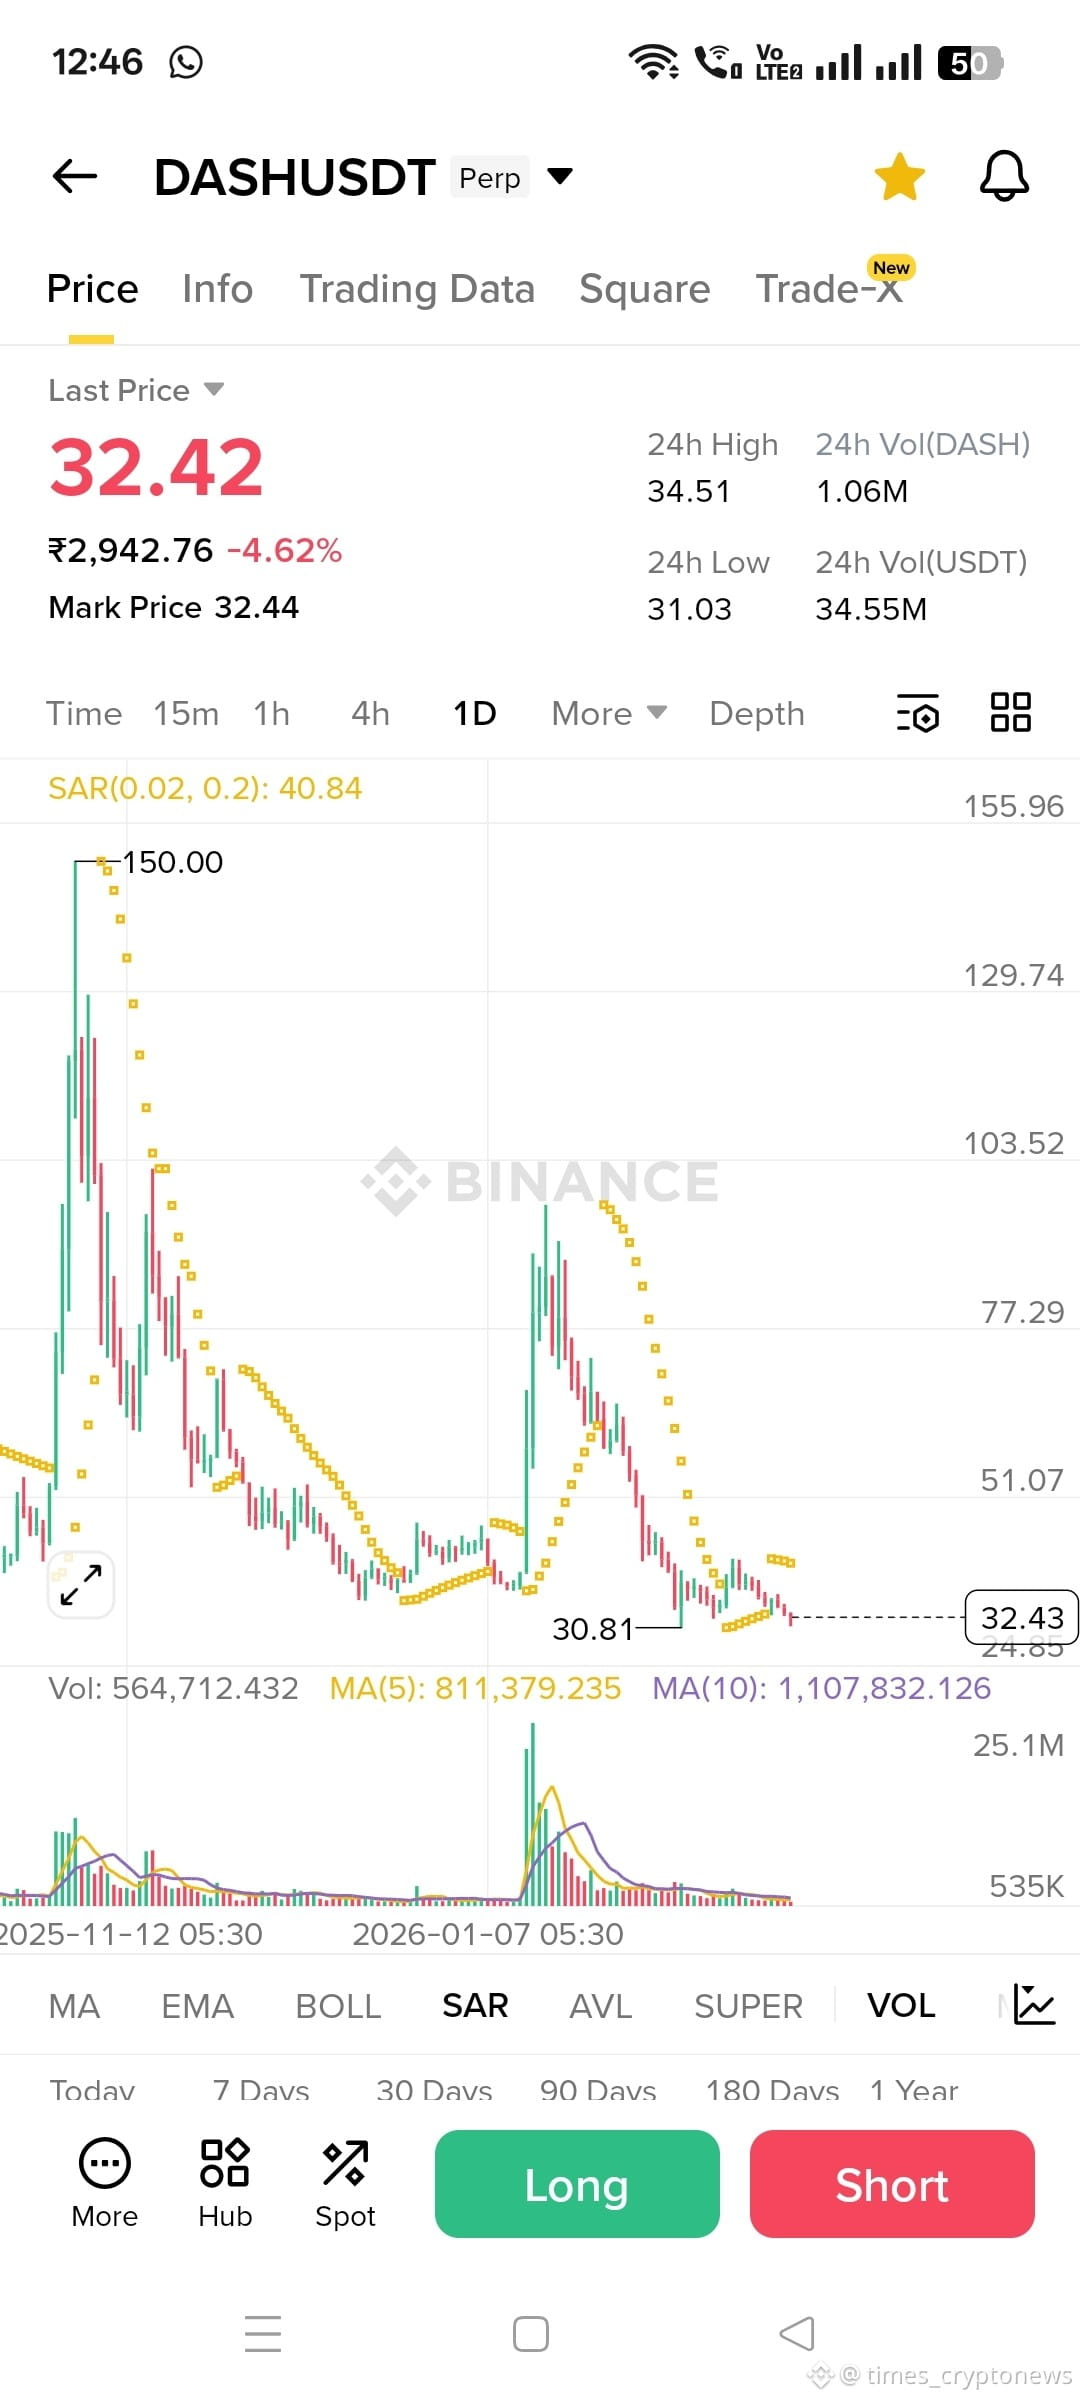The image size is (1080, 2400).
Task: Tap the Mark Price 32.44 text
Action: coord(174,607)
